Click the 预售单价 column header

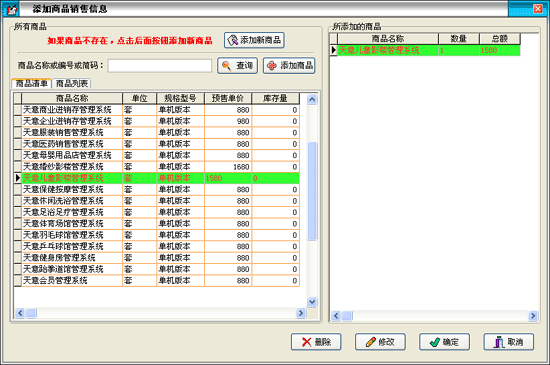point(228,98)
